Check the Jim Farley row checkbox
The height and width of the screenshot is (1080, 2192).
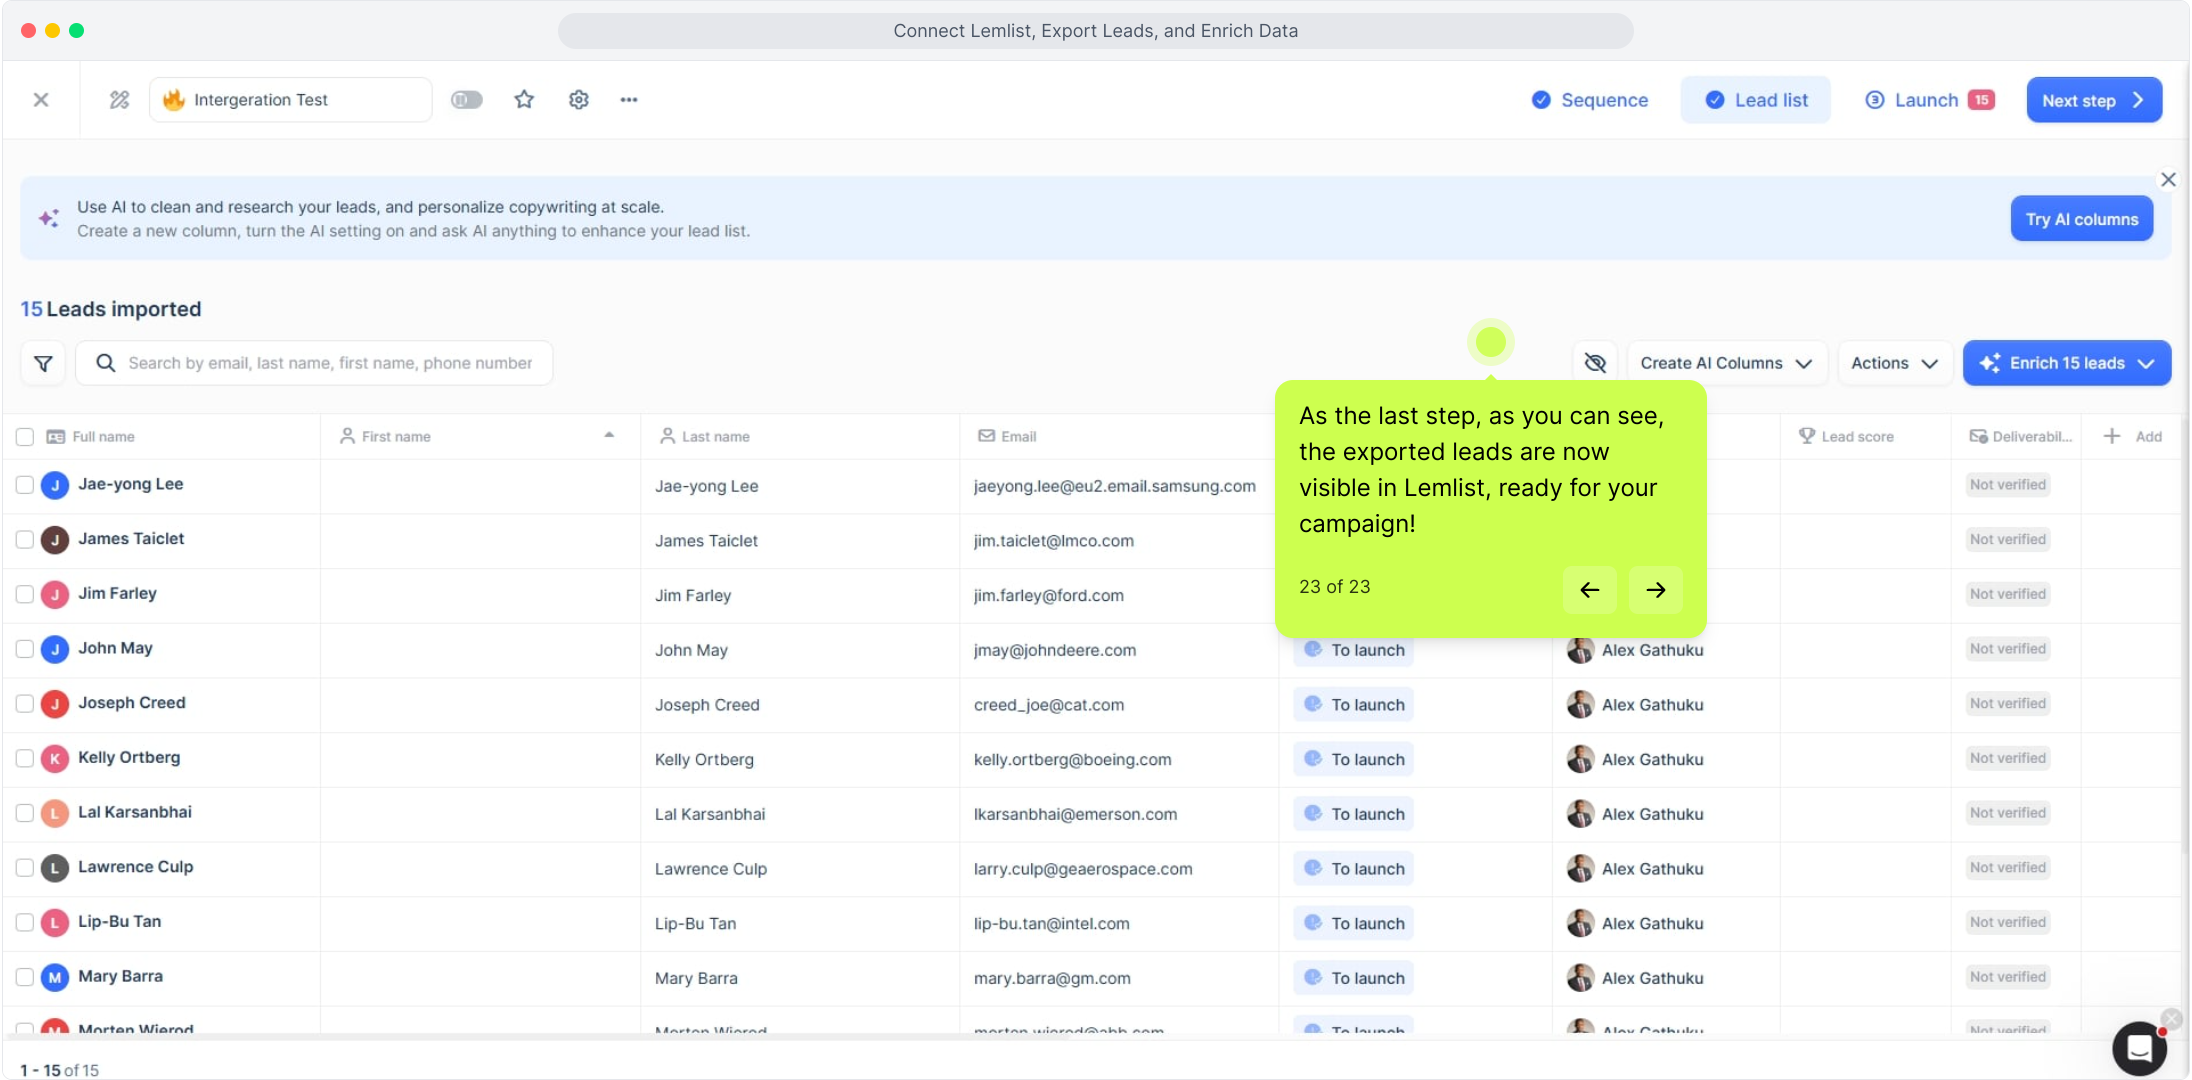click(25, 595)
